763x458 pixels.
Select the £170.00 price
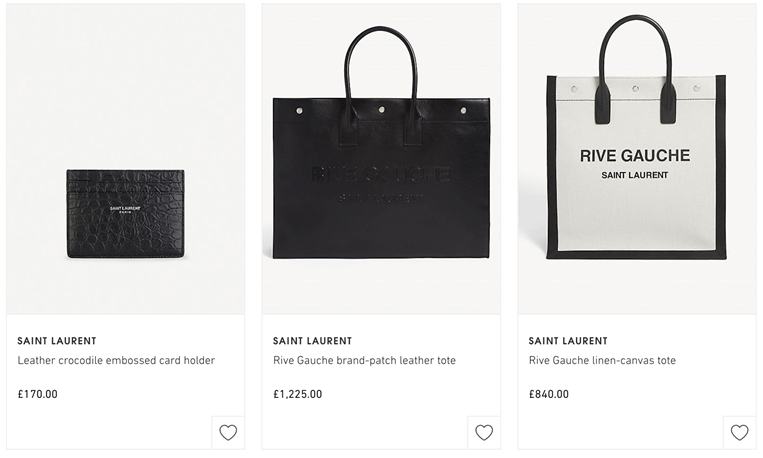click(37, 394)
